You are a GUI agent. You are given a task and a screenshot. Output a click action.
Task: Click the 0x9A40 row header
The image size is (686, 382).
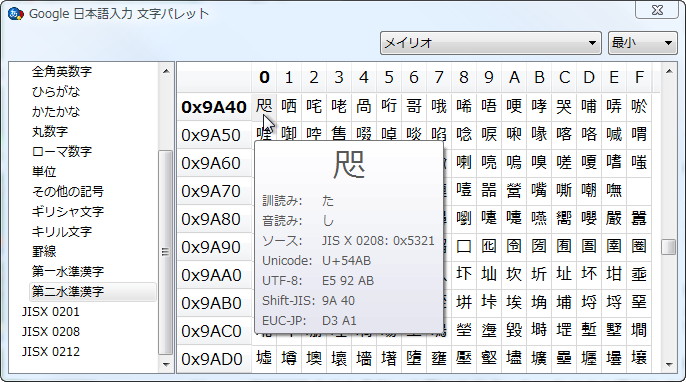[214, 107]
